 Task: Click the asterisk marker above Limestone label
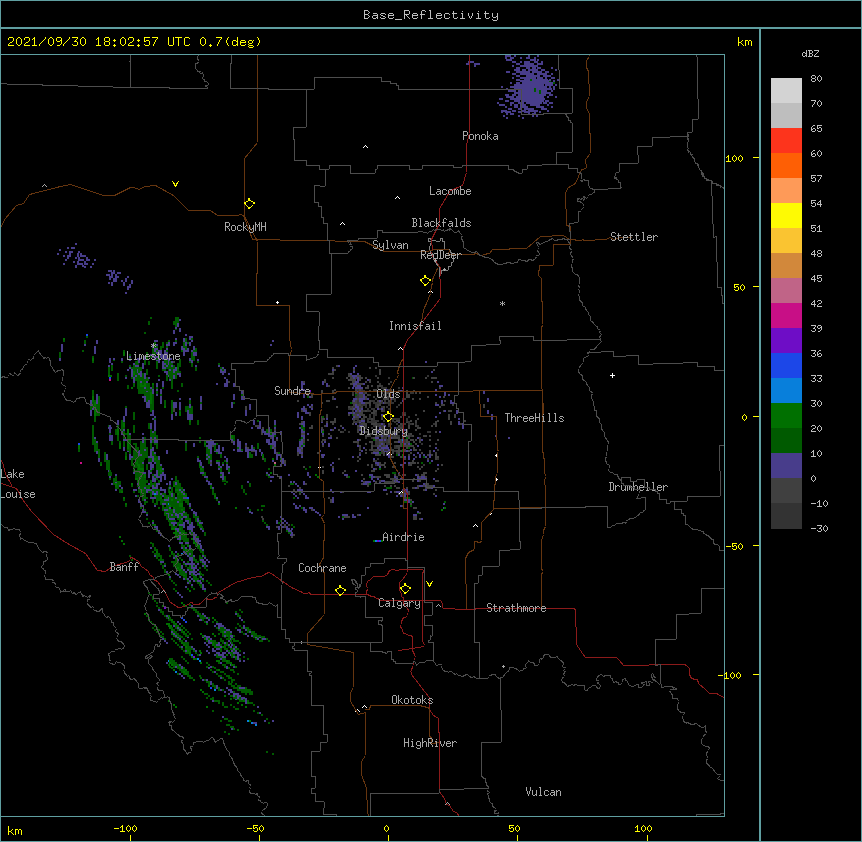[154, 346]
